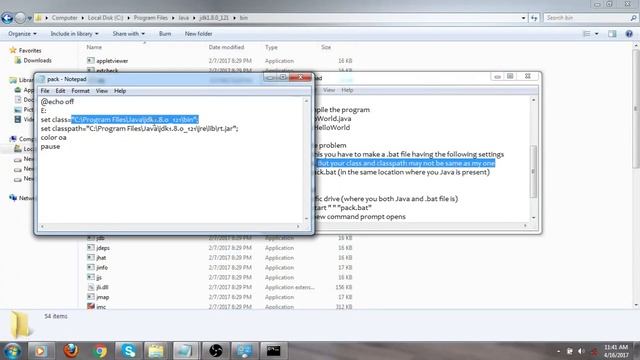
Task: Sort by Date modified column header
Action: point(226,47)
